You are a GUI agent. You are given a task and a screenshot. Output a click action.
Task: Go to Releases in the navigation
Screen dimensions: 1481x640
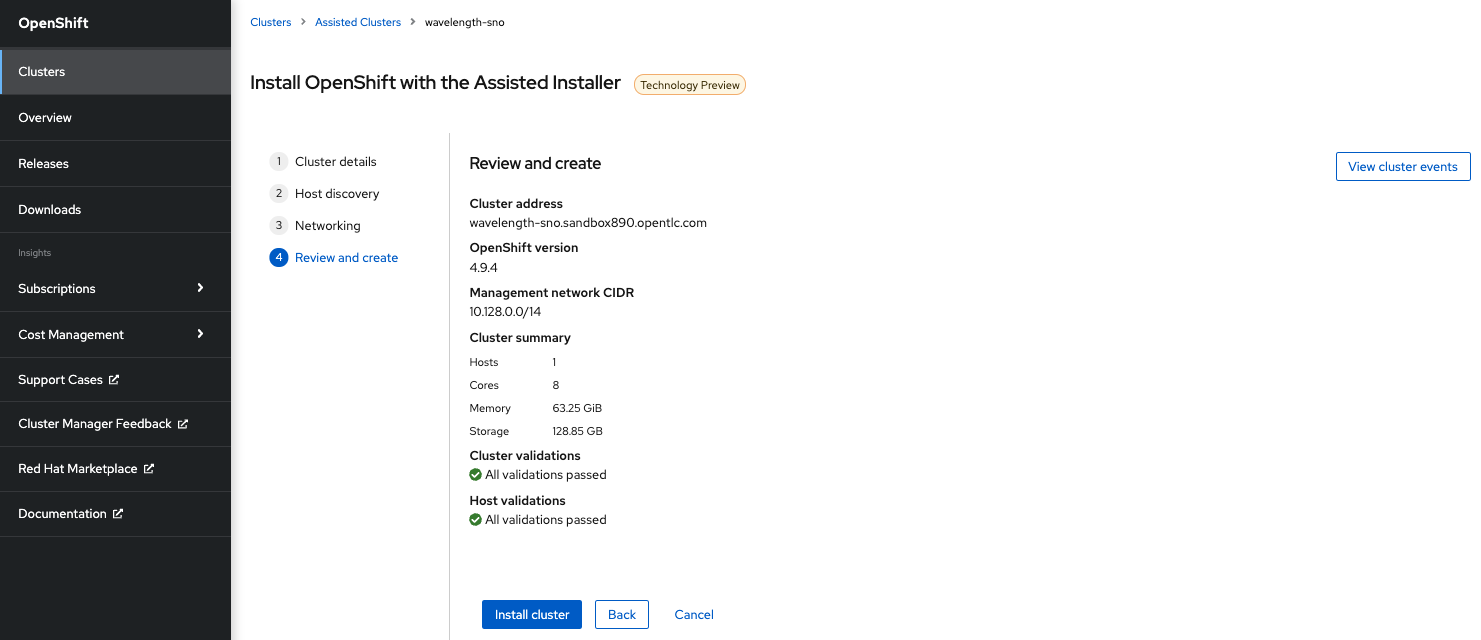coord(43,163)
